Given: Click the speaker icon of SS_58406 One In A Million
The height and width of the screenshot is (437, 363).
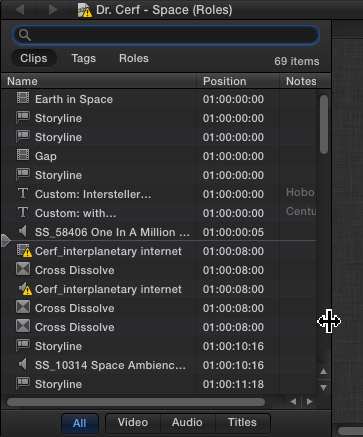Looking at the screenshot, I should point(23,231).
